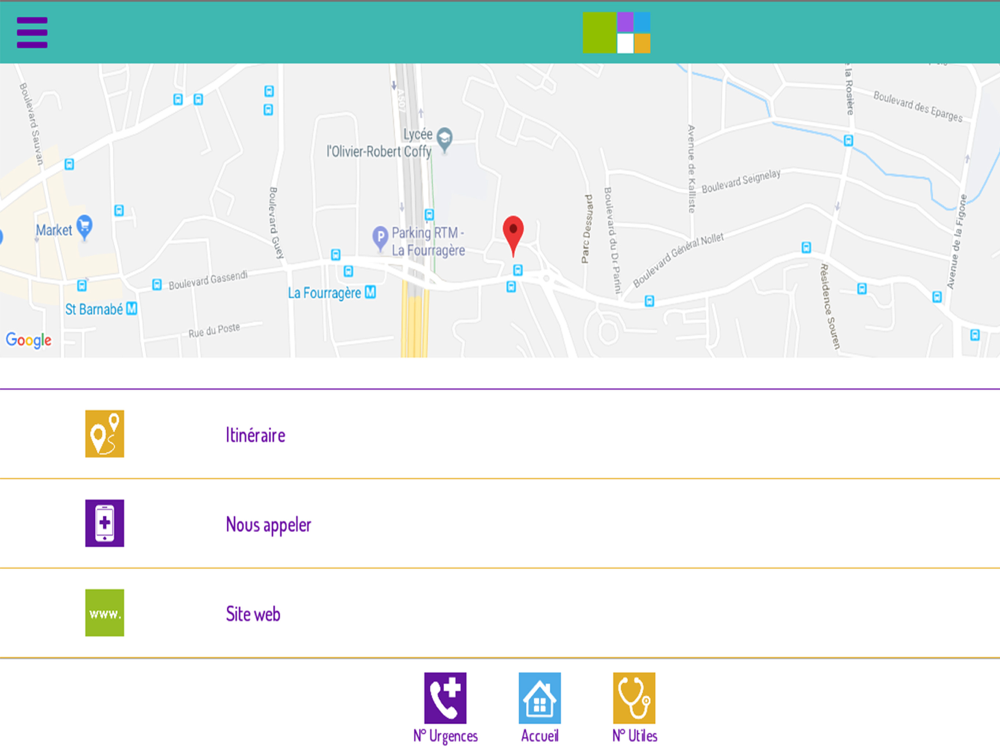The height and width of the screenshot is (750, 1000).
Task: Tap the Parking RTM La Fourragère marker
Action: click(380, 238)
